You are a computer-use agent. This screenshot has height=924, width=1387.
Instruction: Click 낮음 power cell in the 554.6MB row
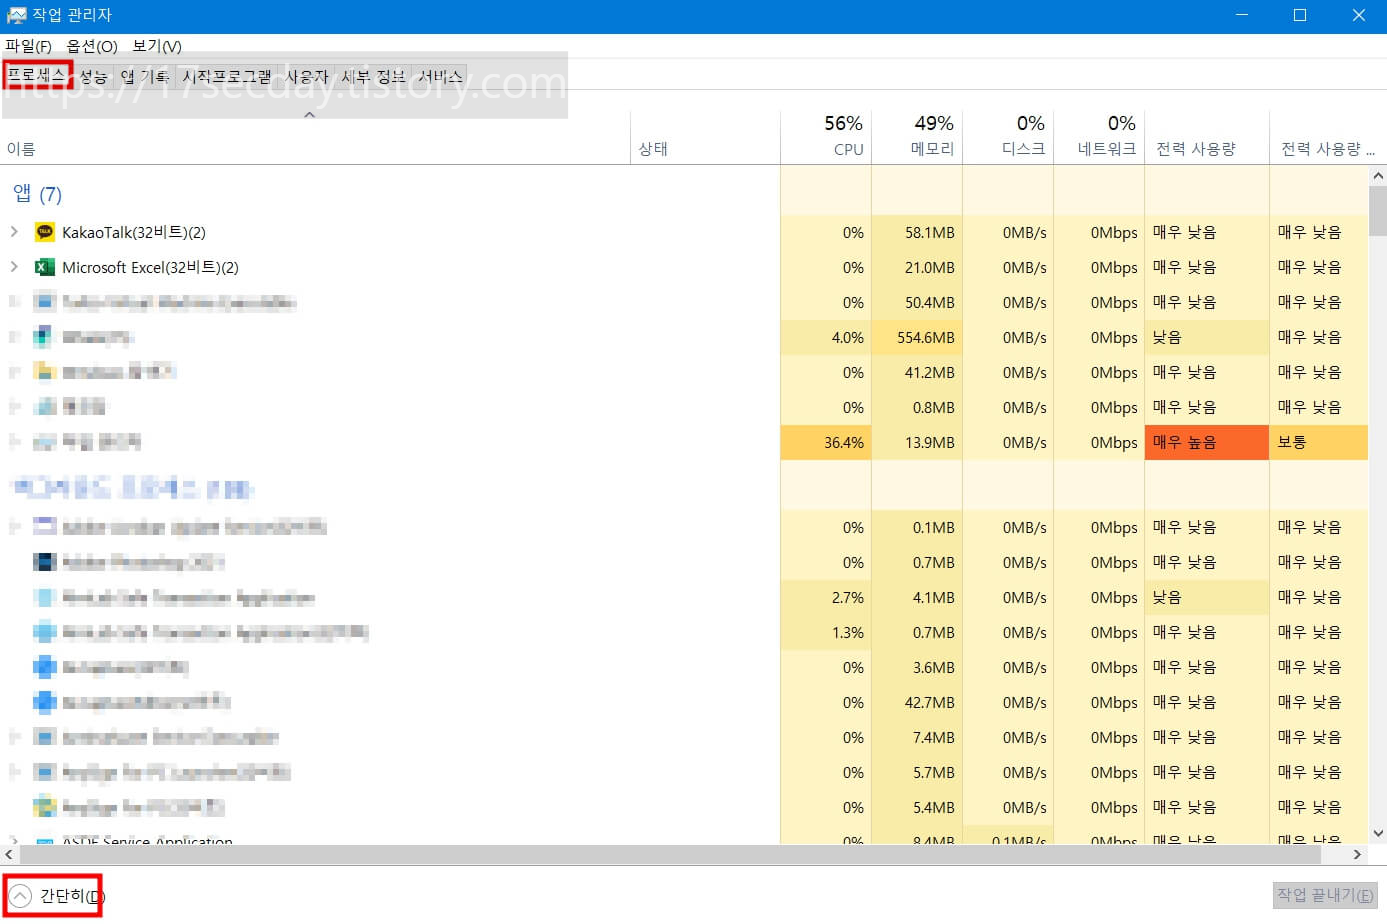tap(1207, 337)
